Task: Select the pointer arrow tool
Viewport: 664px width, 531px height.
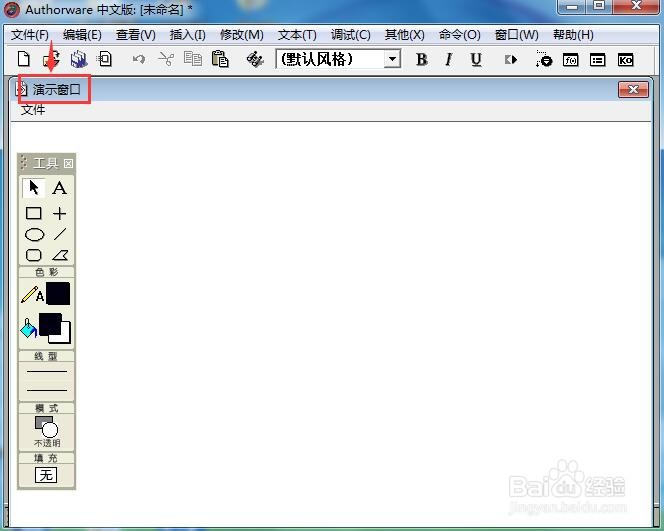Action: [x=33, y=188]
